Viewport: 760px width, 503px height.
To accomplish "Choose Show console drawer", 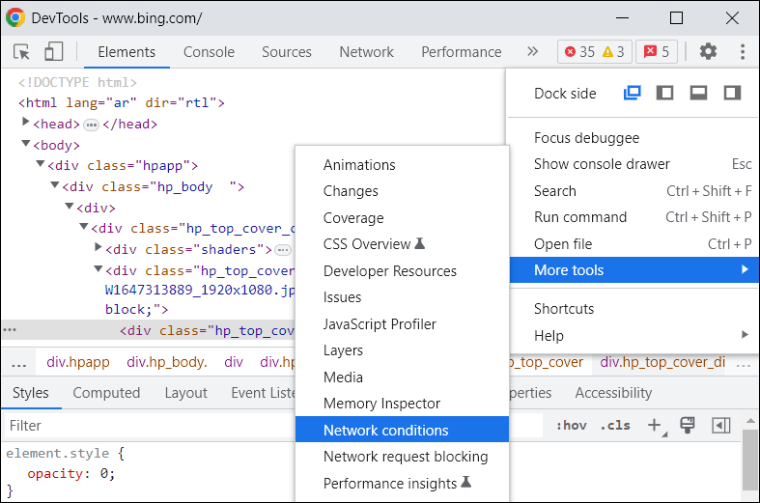I will pyautogui.click(x=634, y=164).
